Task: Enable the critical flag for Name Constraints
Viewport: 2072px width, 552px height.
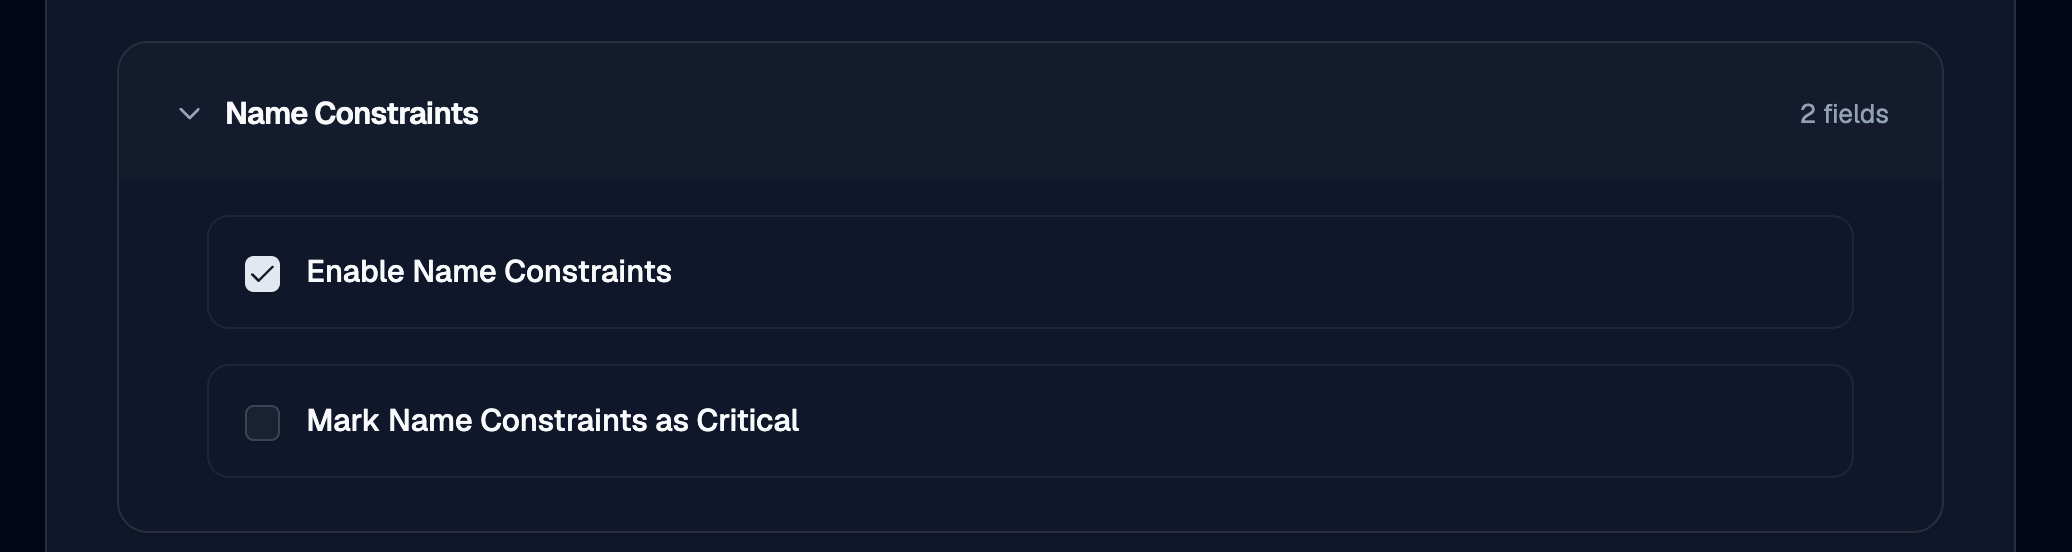Action: click(x=262, y=422)
